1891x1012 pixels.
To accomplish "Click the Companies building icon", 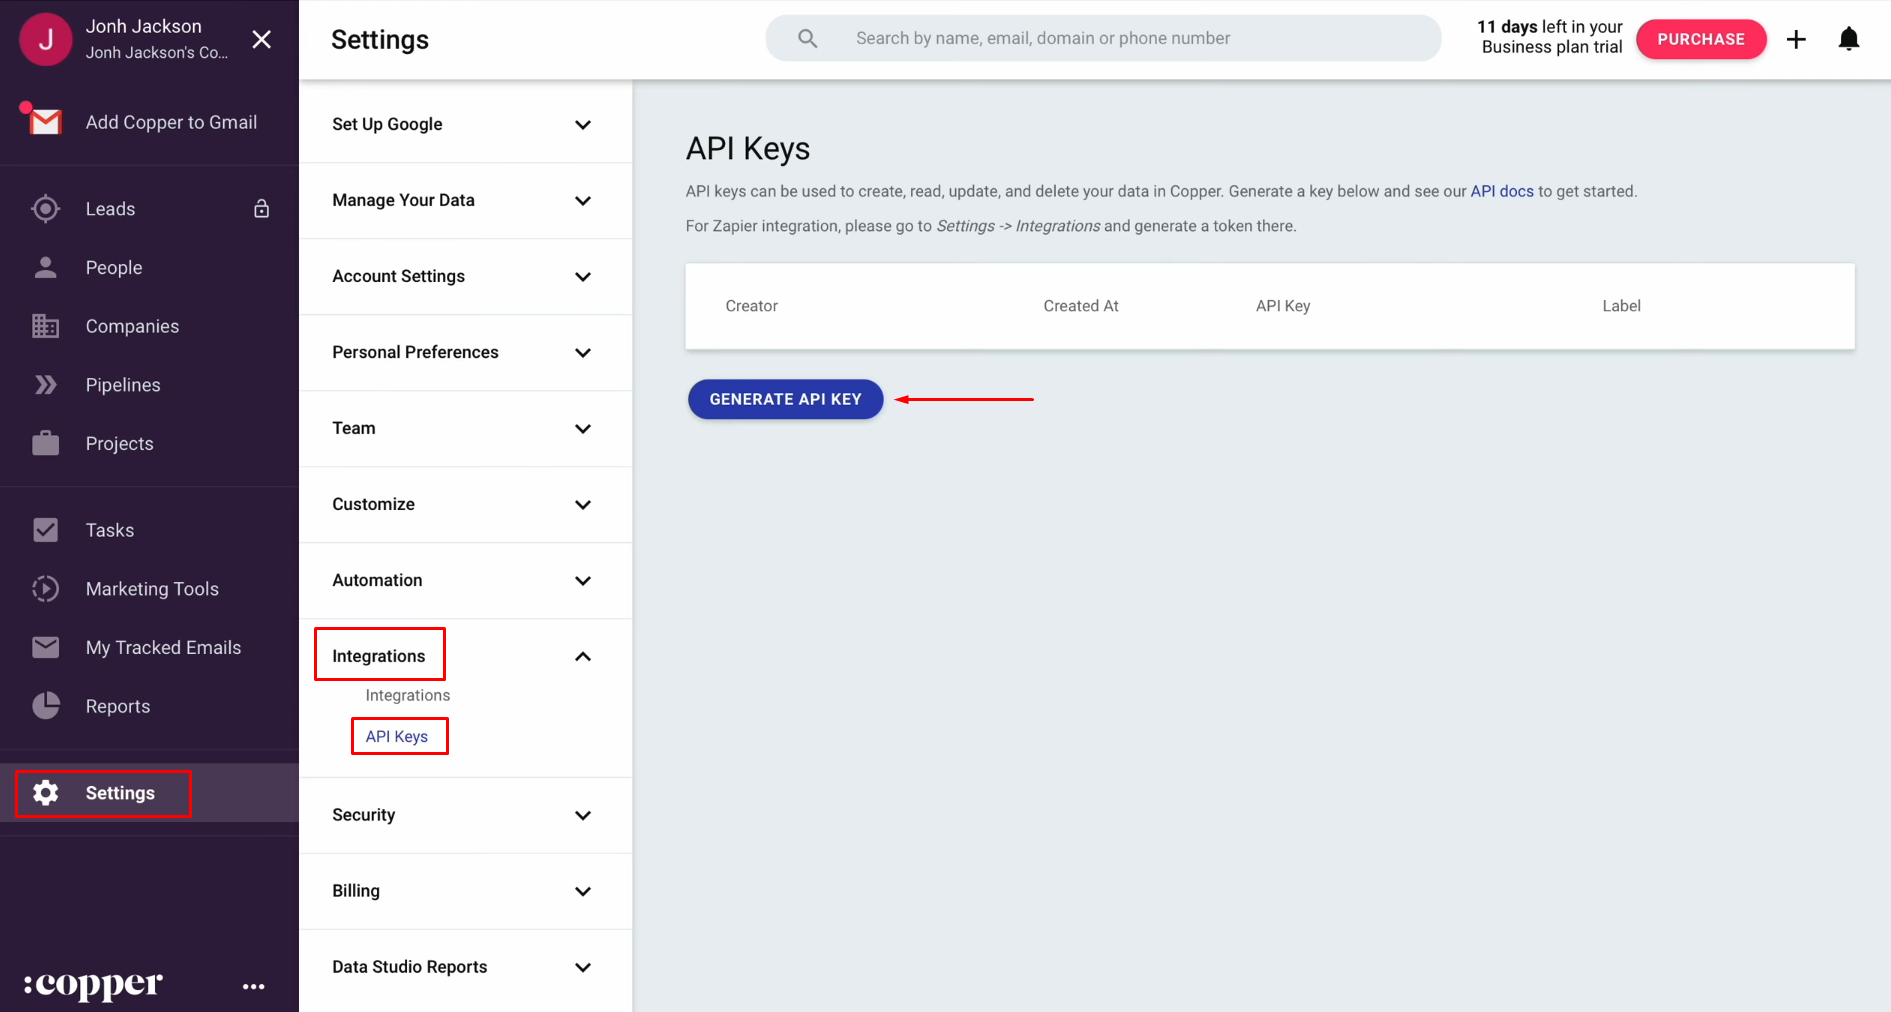I will pyautogui.click(x=45, y=326).
